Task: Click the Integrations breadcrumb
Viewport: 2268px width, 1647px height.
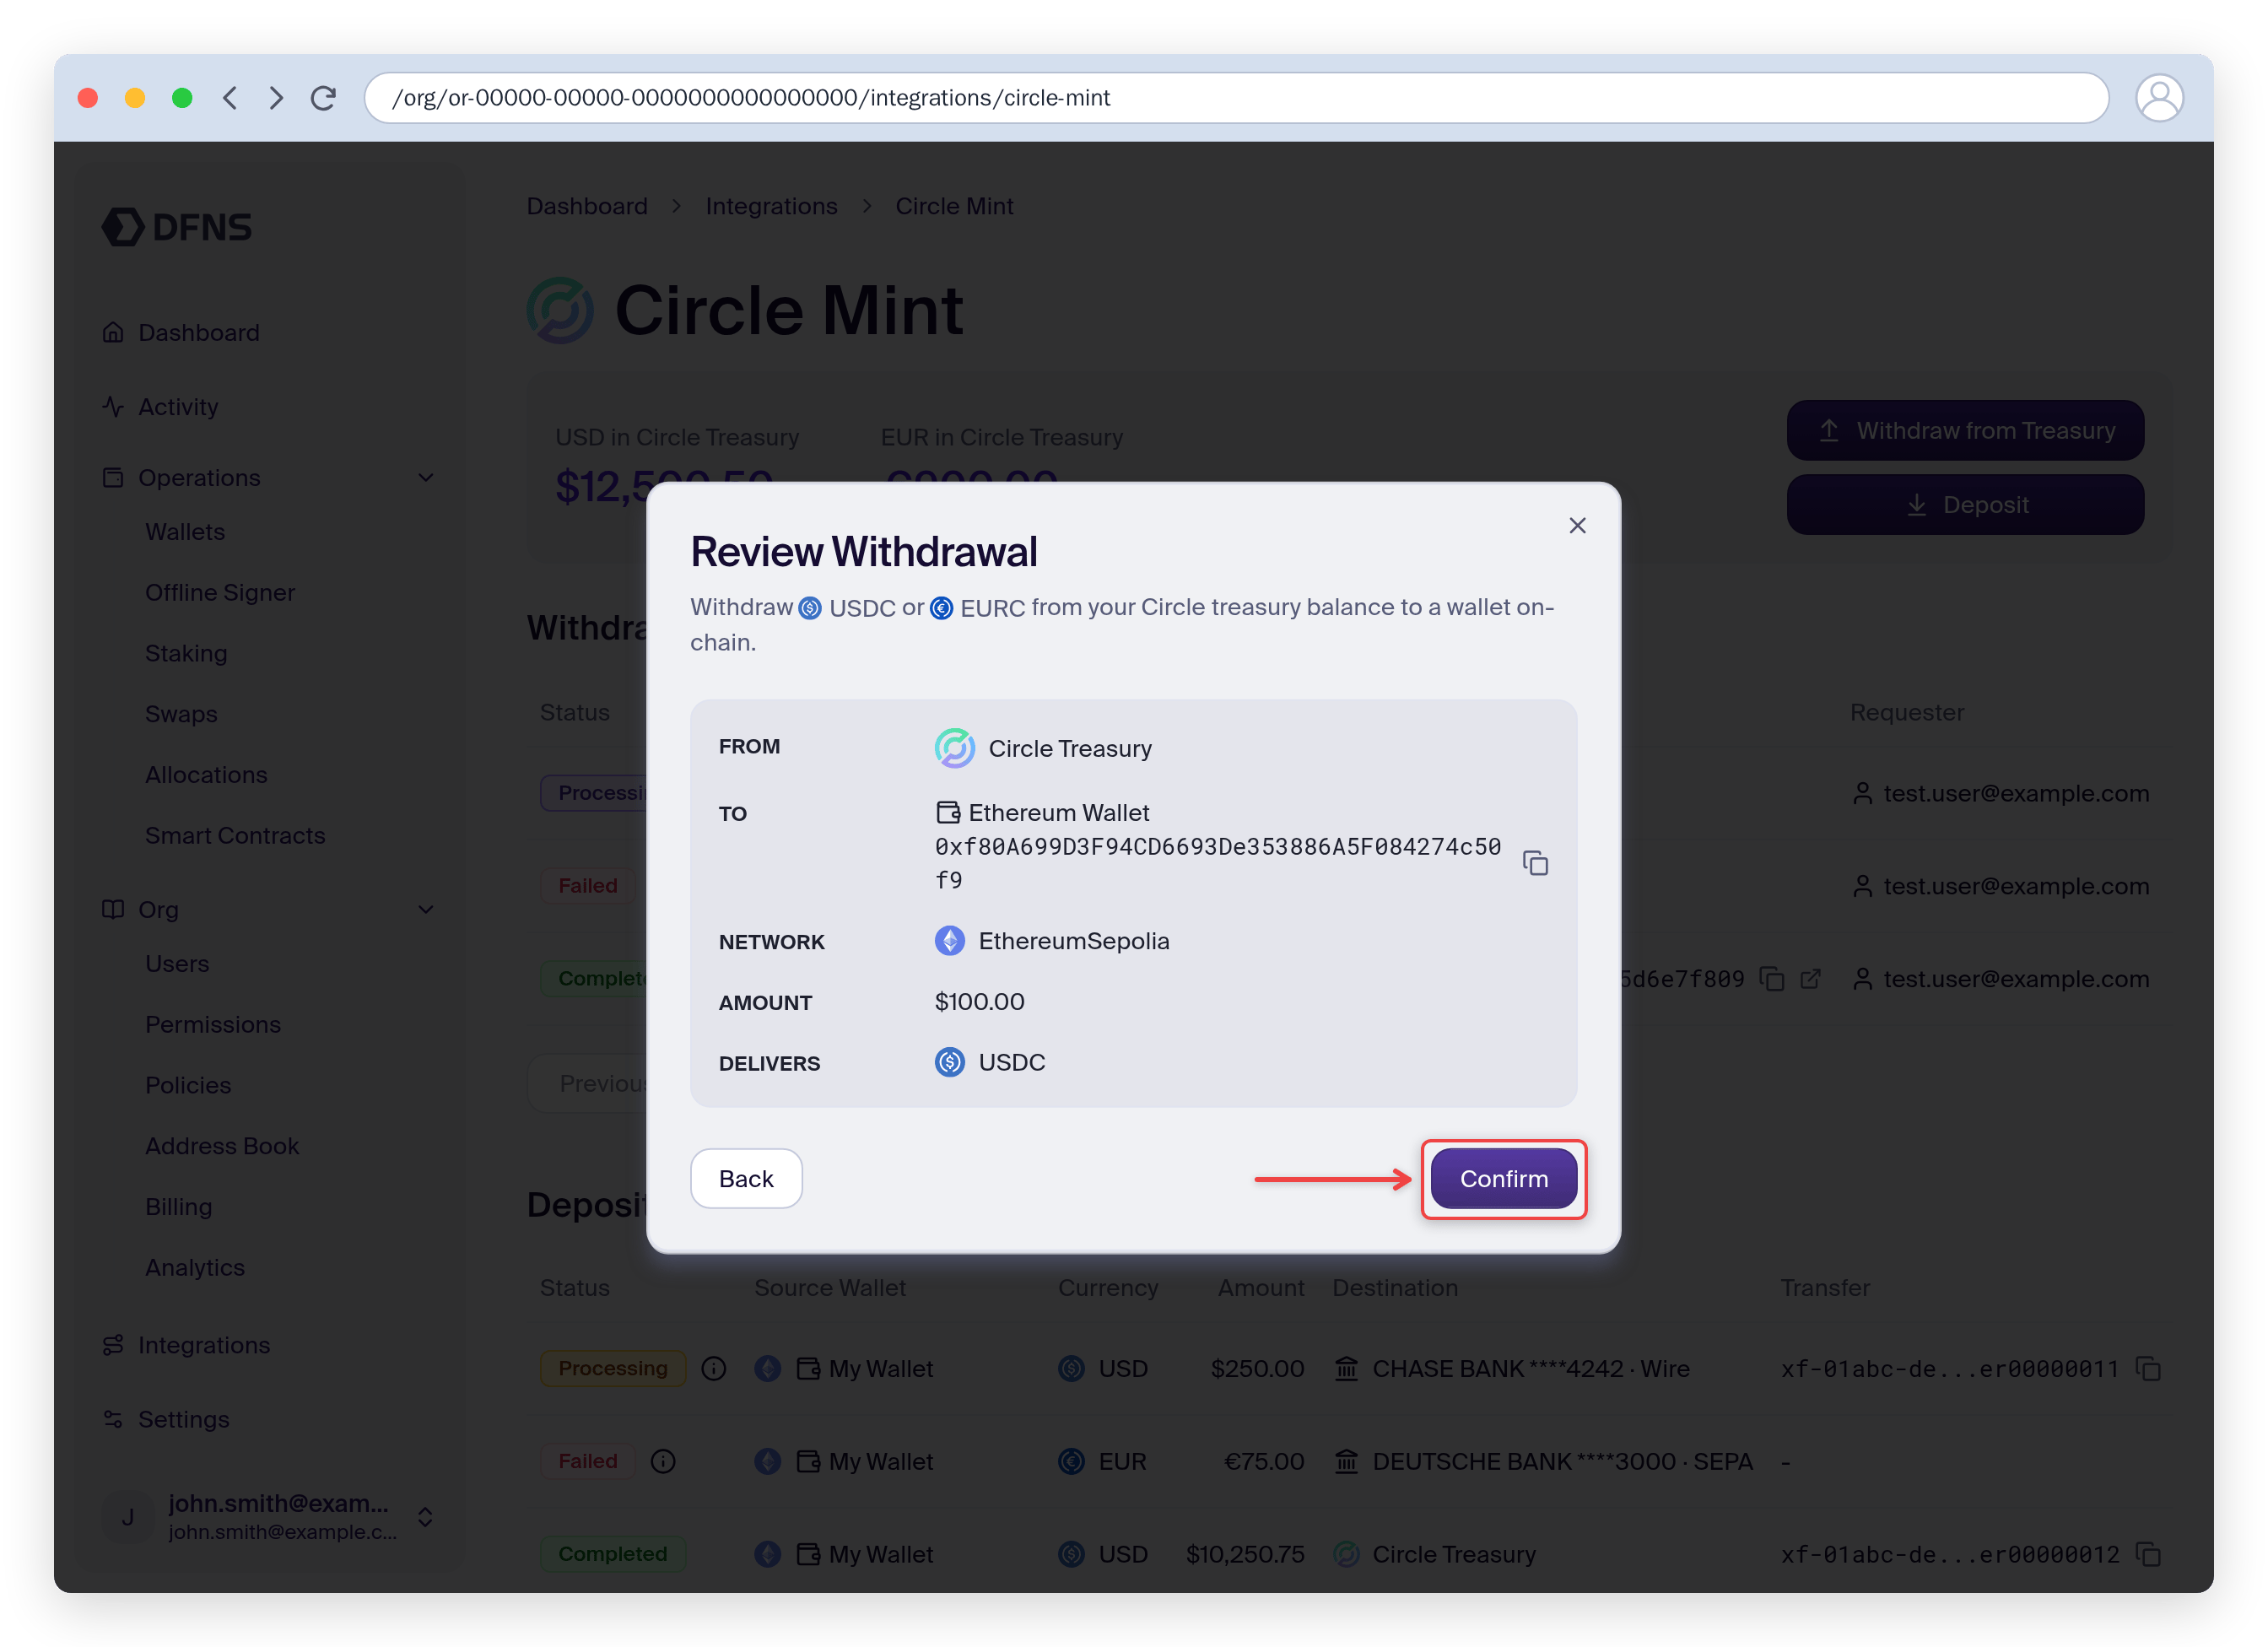Action: coord(771,206)
